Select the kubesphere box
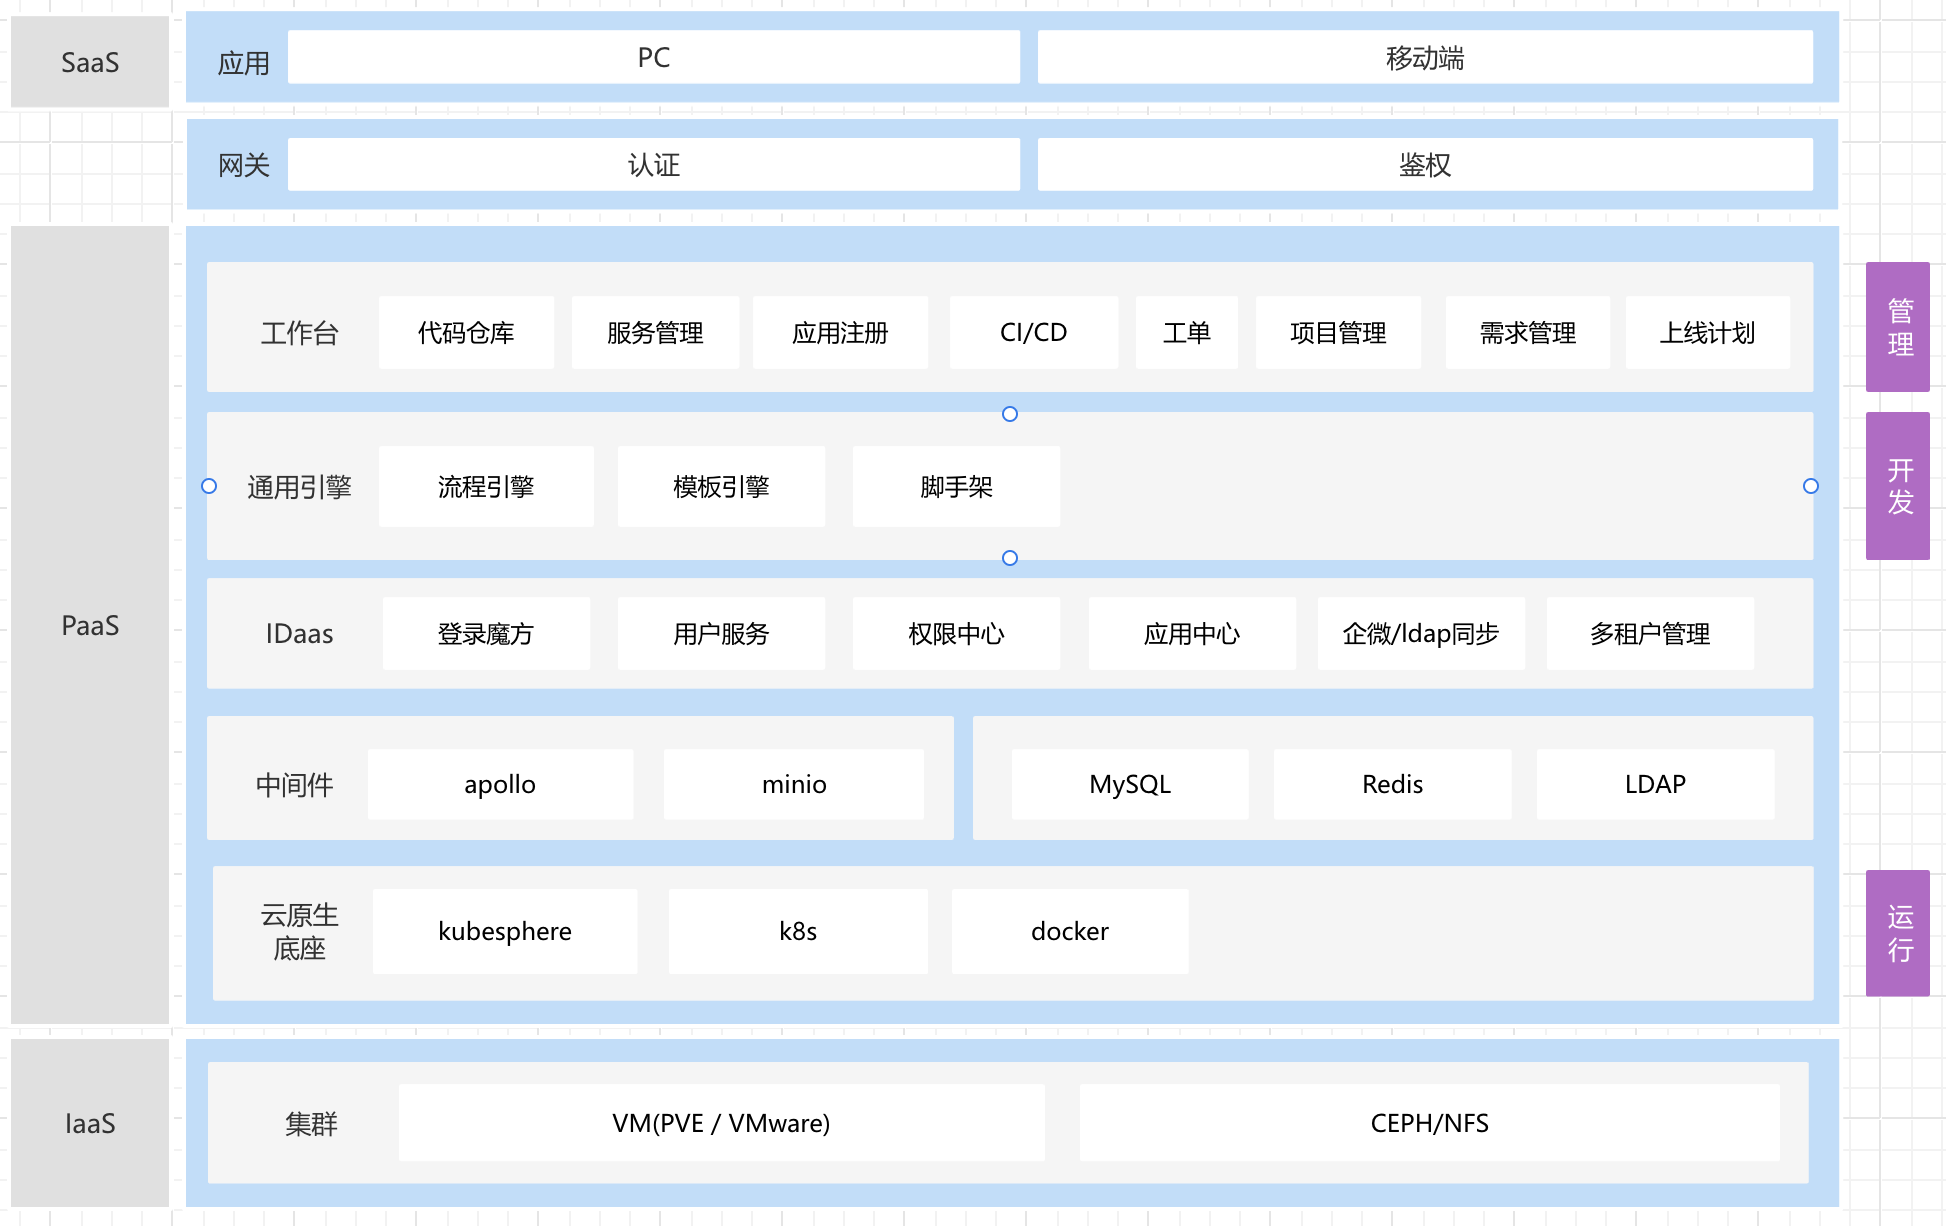This screenshot has height=1226, width=1946. (x=505, y=931)
